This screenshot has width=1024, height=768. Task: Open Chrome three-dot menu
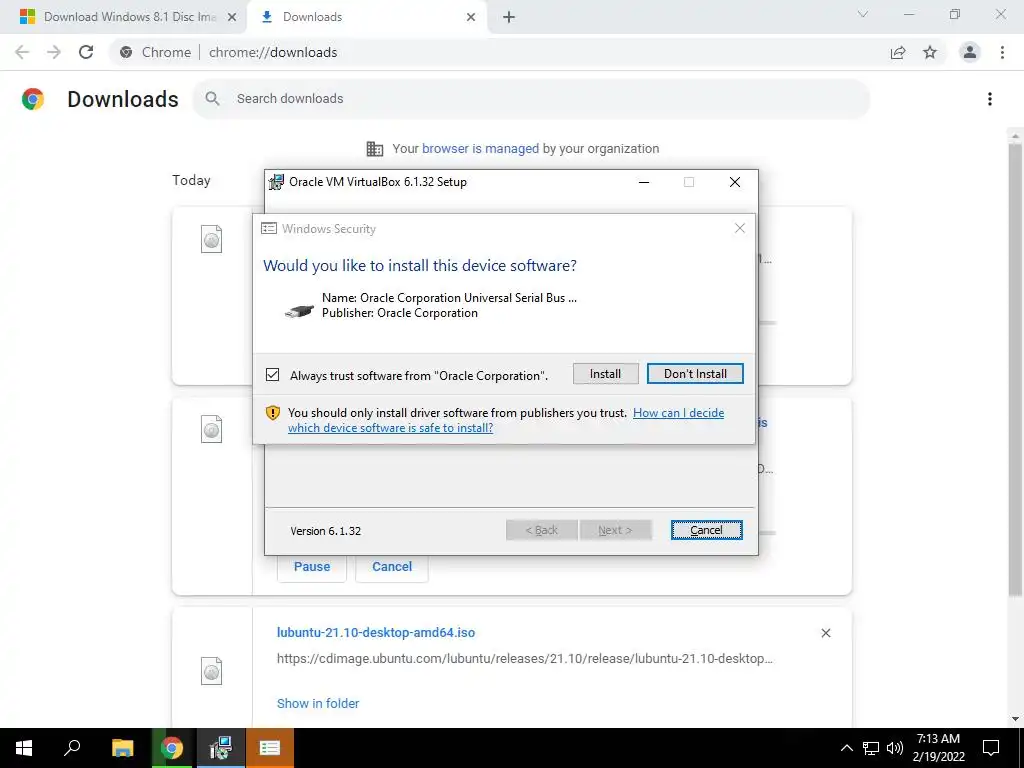tap(1002, 52)
